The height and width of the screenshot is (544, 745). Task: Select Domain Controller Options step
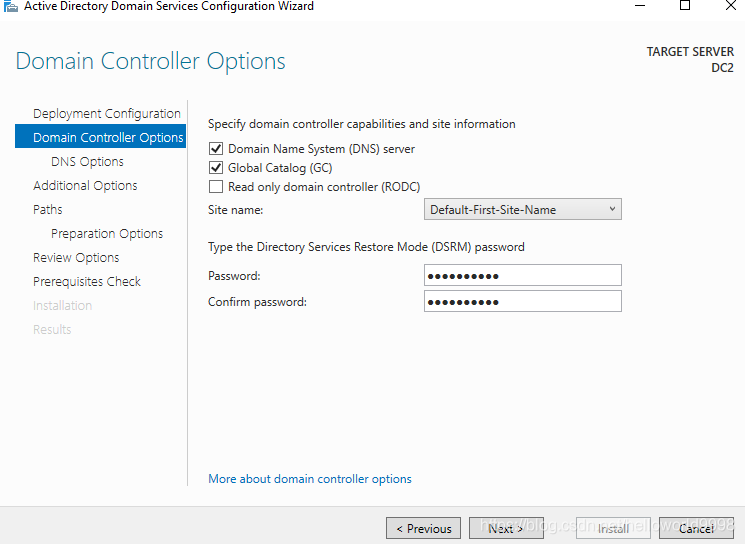click(x=100, y=136)
